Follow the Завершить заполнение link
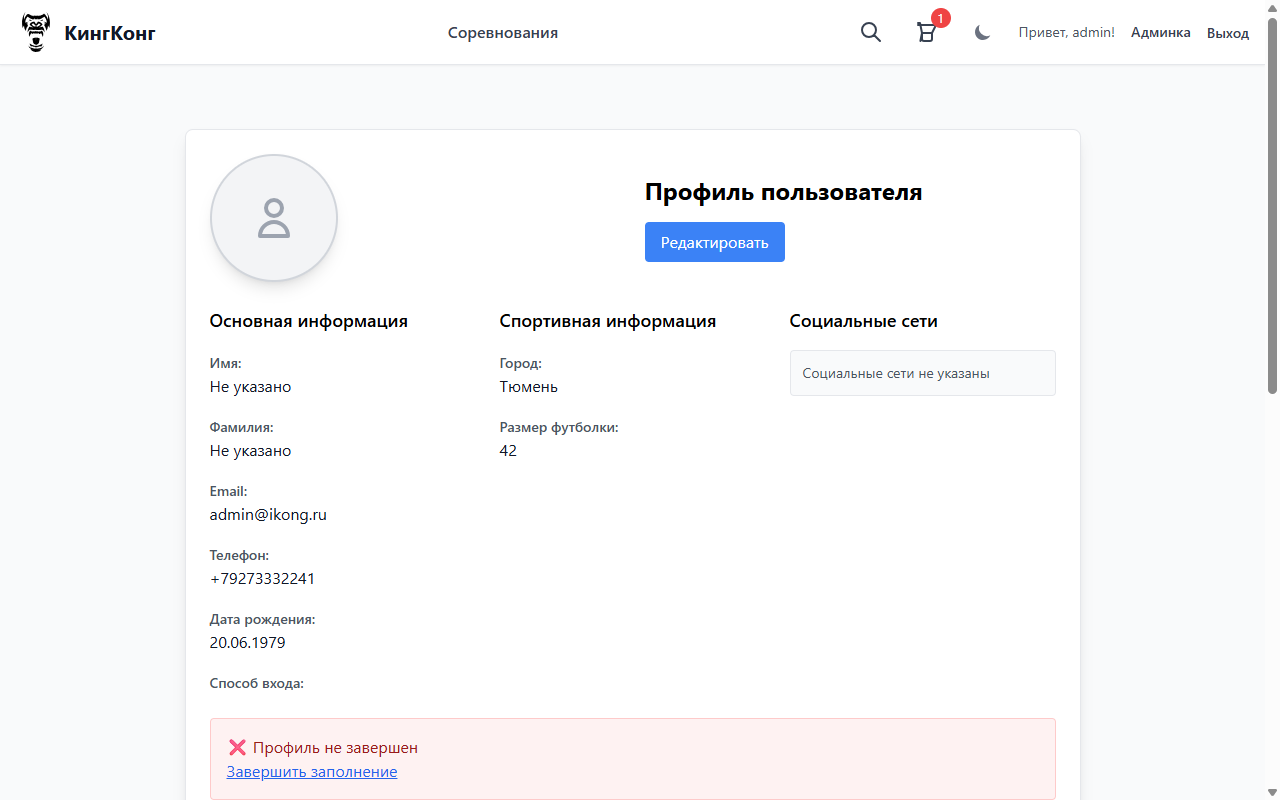 click(x=311, y=771)
